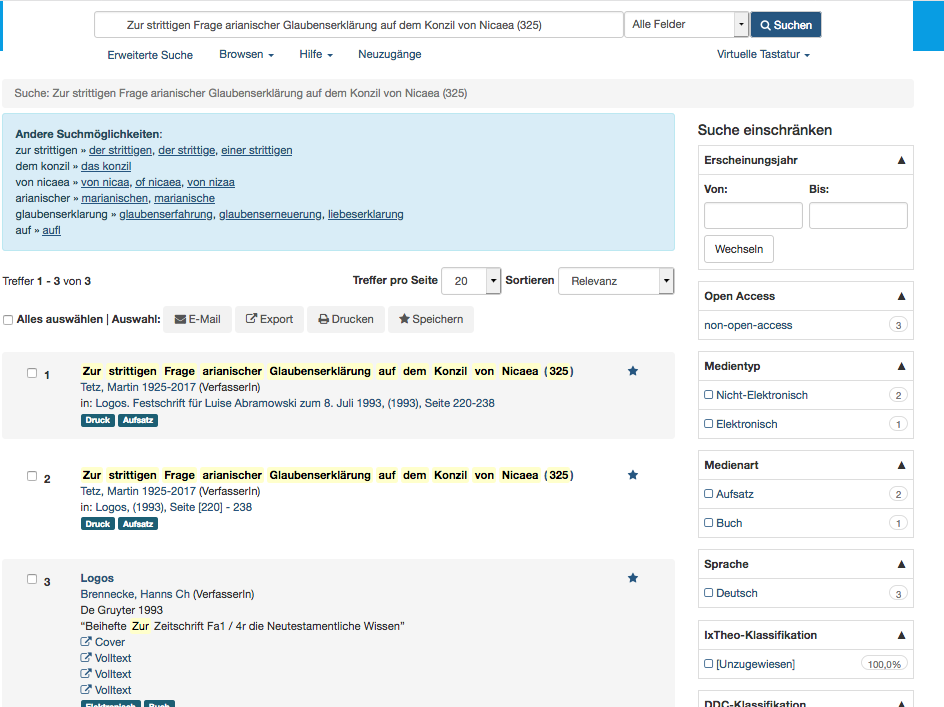The height and width of the screenshot is (707, 944).
Task: Bookmark result 1 with star icon
Action: click(633, 371)
